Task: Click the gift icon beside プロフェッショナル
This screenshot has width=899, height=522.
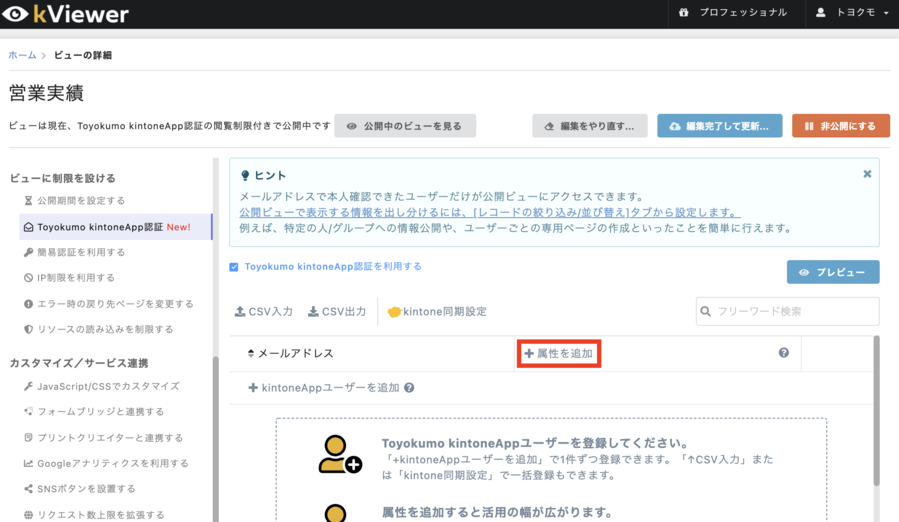Action: (683, 13)
